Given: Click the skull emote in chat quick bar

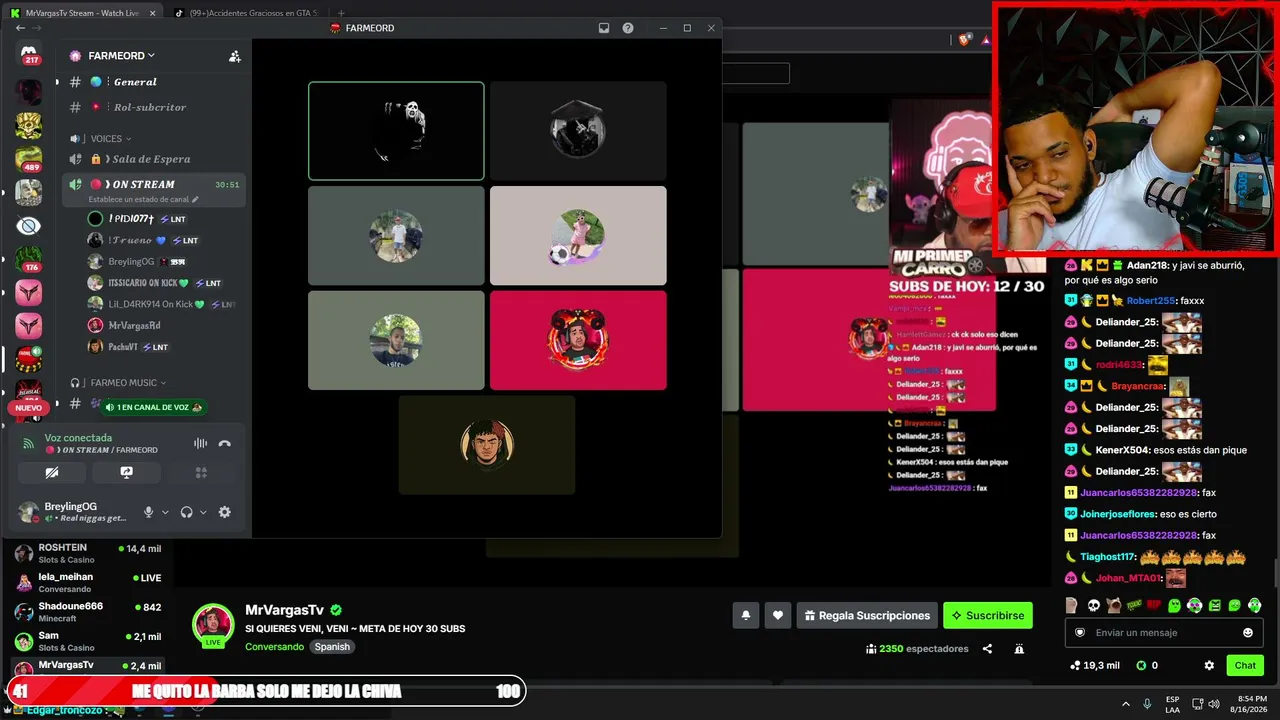Looking at the screenshot, I should coord(1093,605).
